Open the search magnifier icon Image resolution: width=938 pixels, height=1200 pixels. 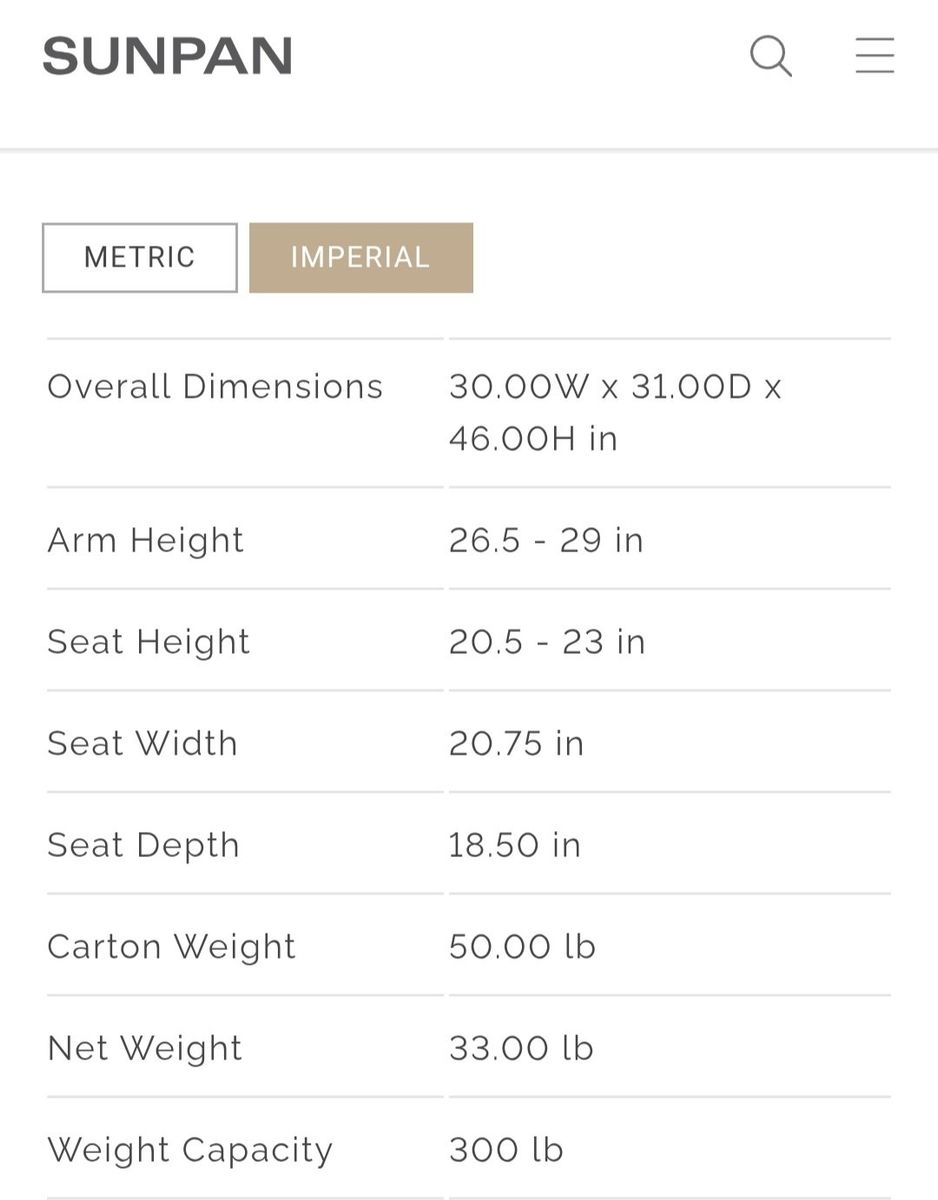pos(771,56)
